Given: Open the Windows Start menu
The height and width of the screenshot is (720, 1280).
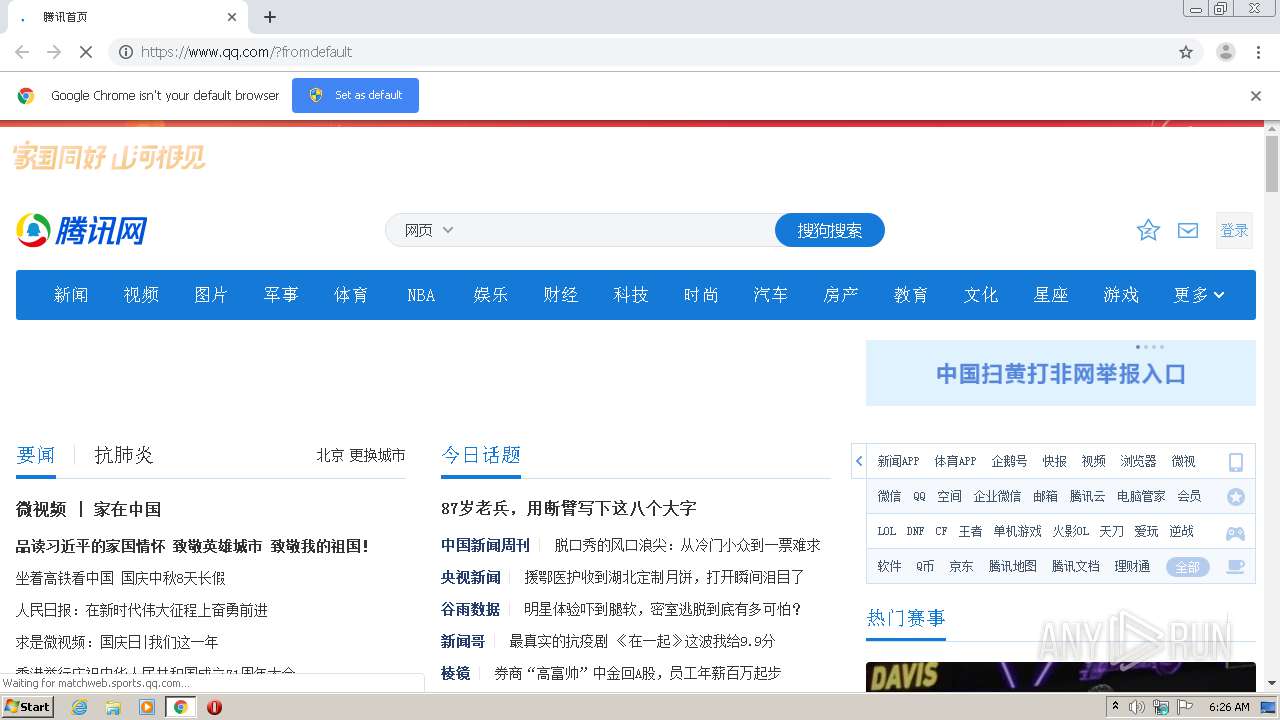Looking at the screenshot, I should coord(28,707).
